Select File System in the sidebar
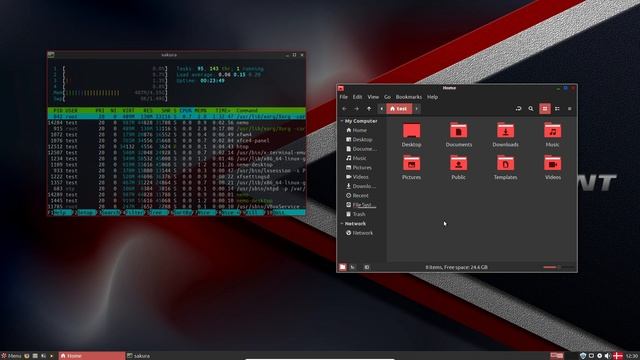This screenshot has width=640, height=360. tap(361, 205)
